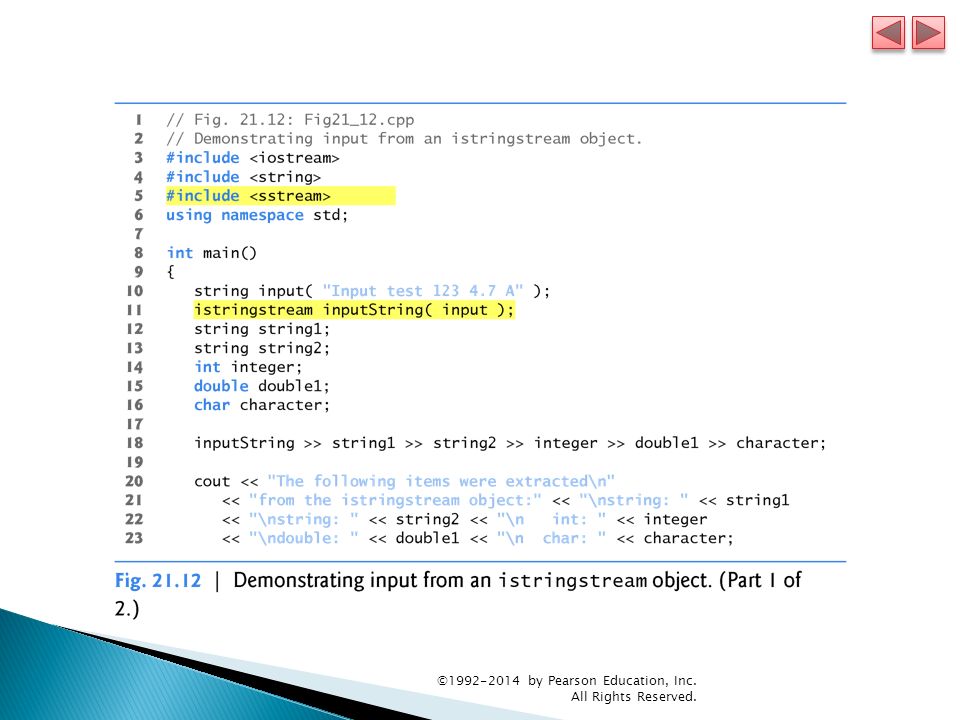Click line number 18
The width and height of the screenshot is (960, 720).
click(x=134, y=443)
